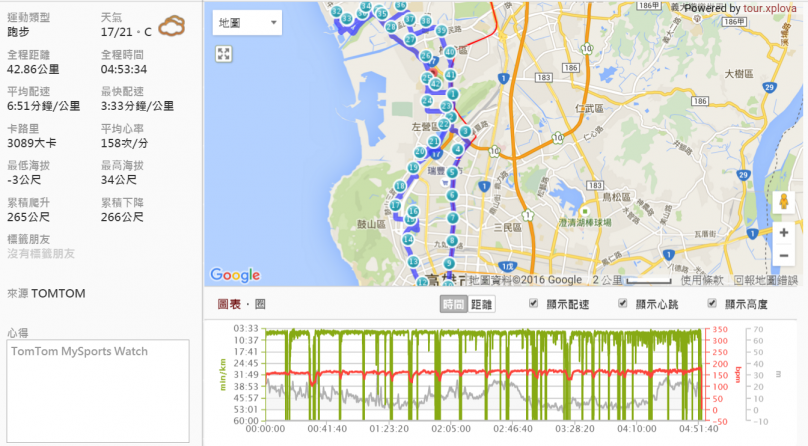This screenshot has height=446, width=808.
Task: Zoom out the map with minus button
Action: point(785,255)
